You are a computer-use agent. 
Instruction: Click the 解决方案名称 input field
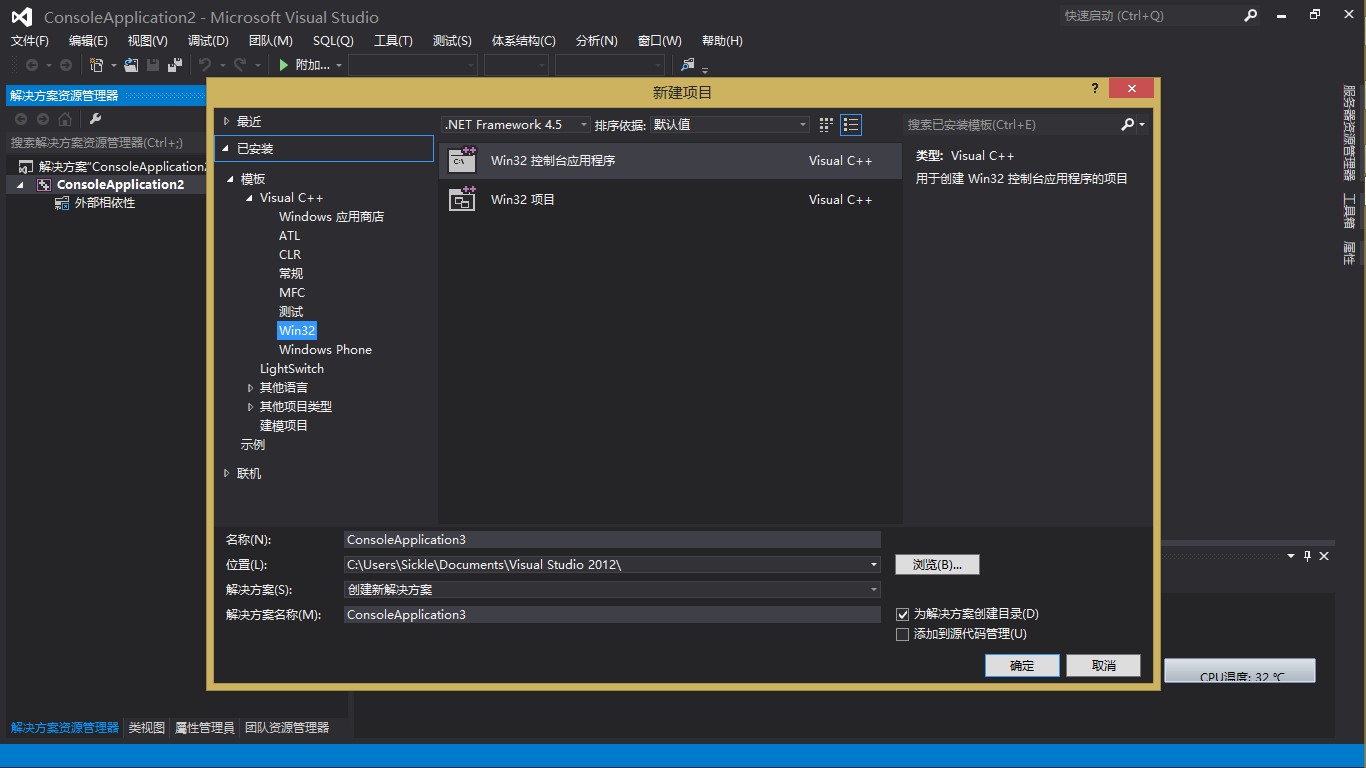click(x=612, y=615)
